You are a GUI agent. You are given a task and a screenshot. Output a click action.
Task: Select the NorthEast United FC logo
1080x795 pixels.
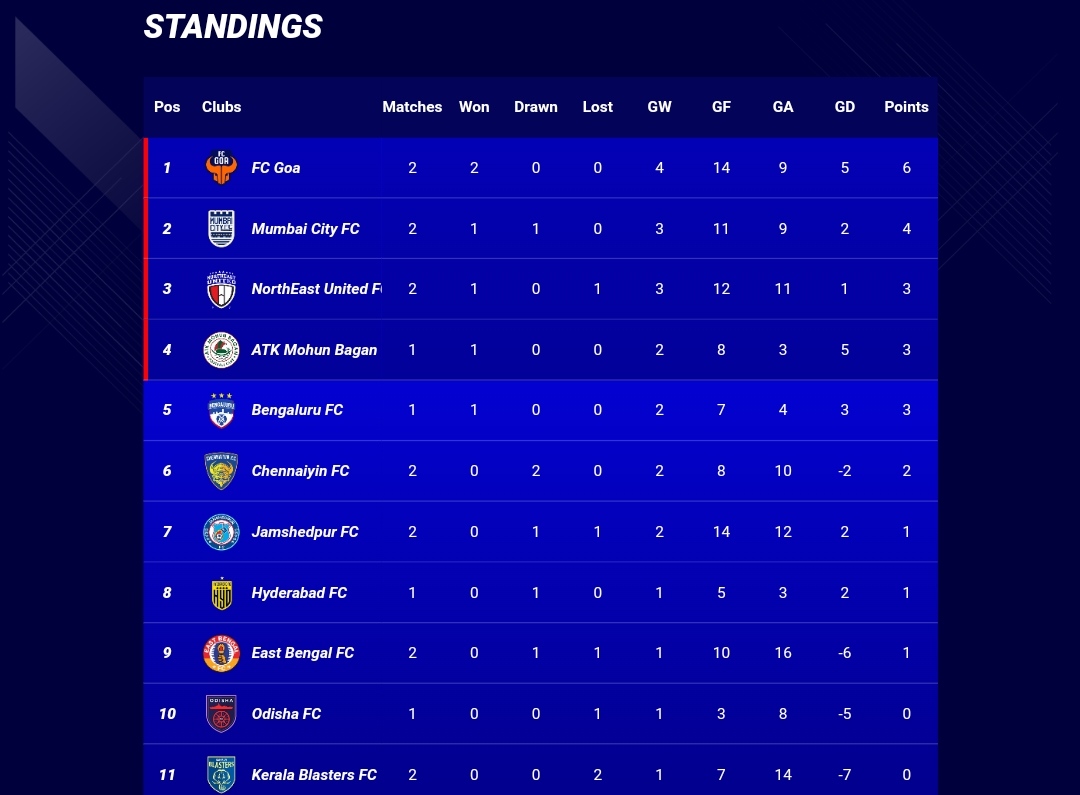[x=221, y=289]
